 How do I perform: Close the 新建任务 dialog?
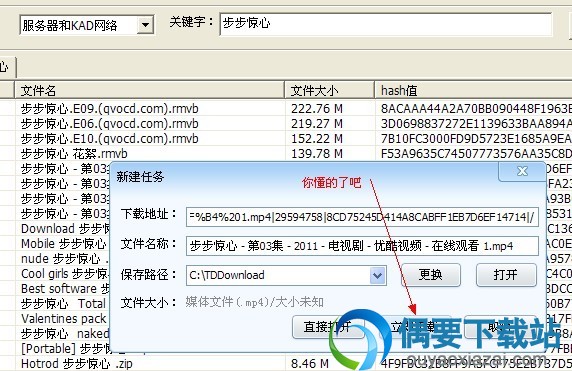click(x=522, y=171)
